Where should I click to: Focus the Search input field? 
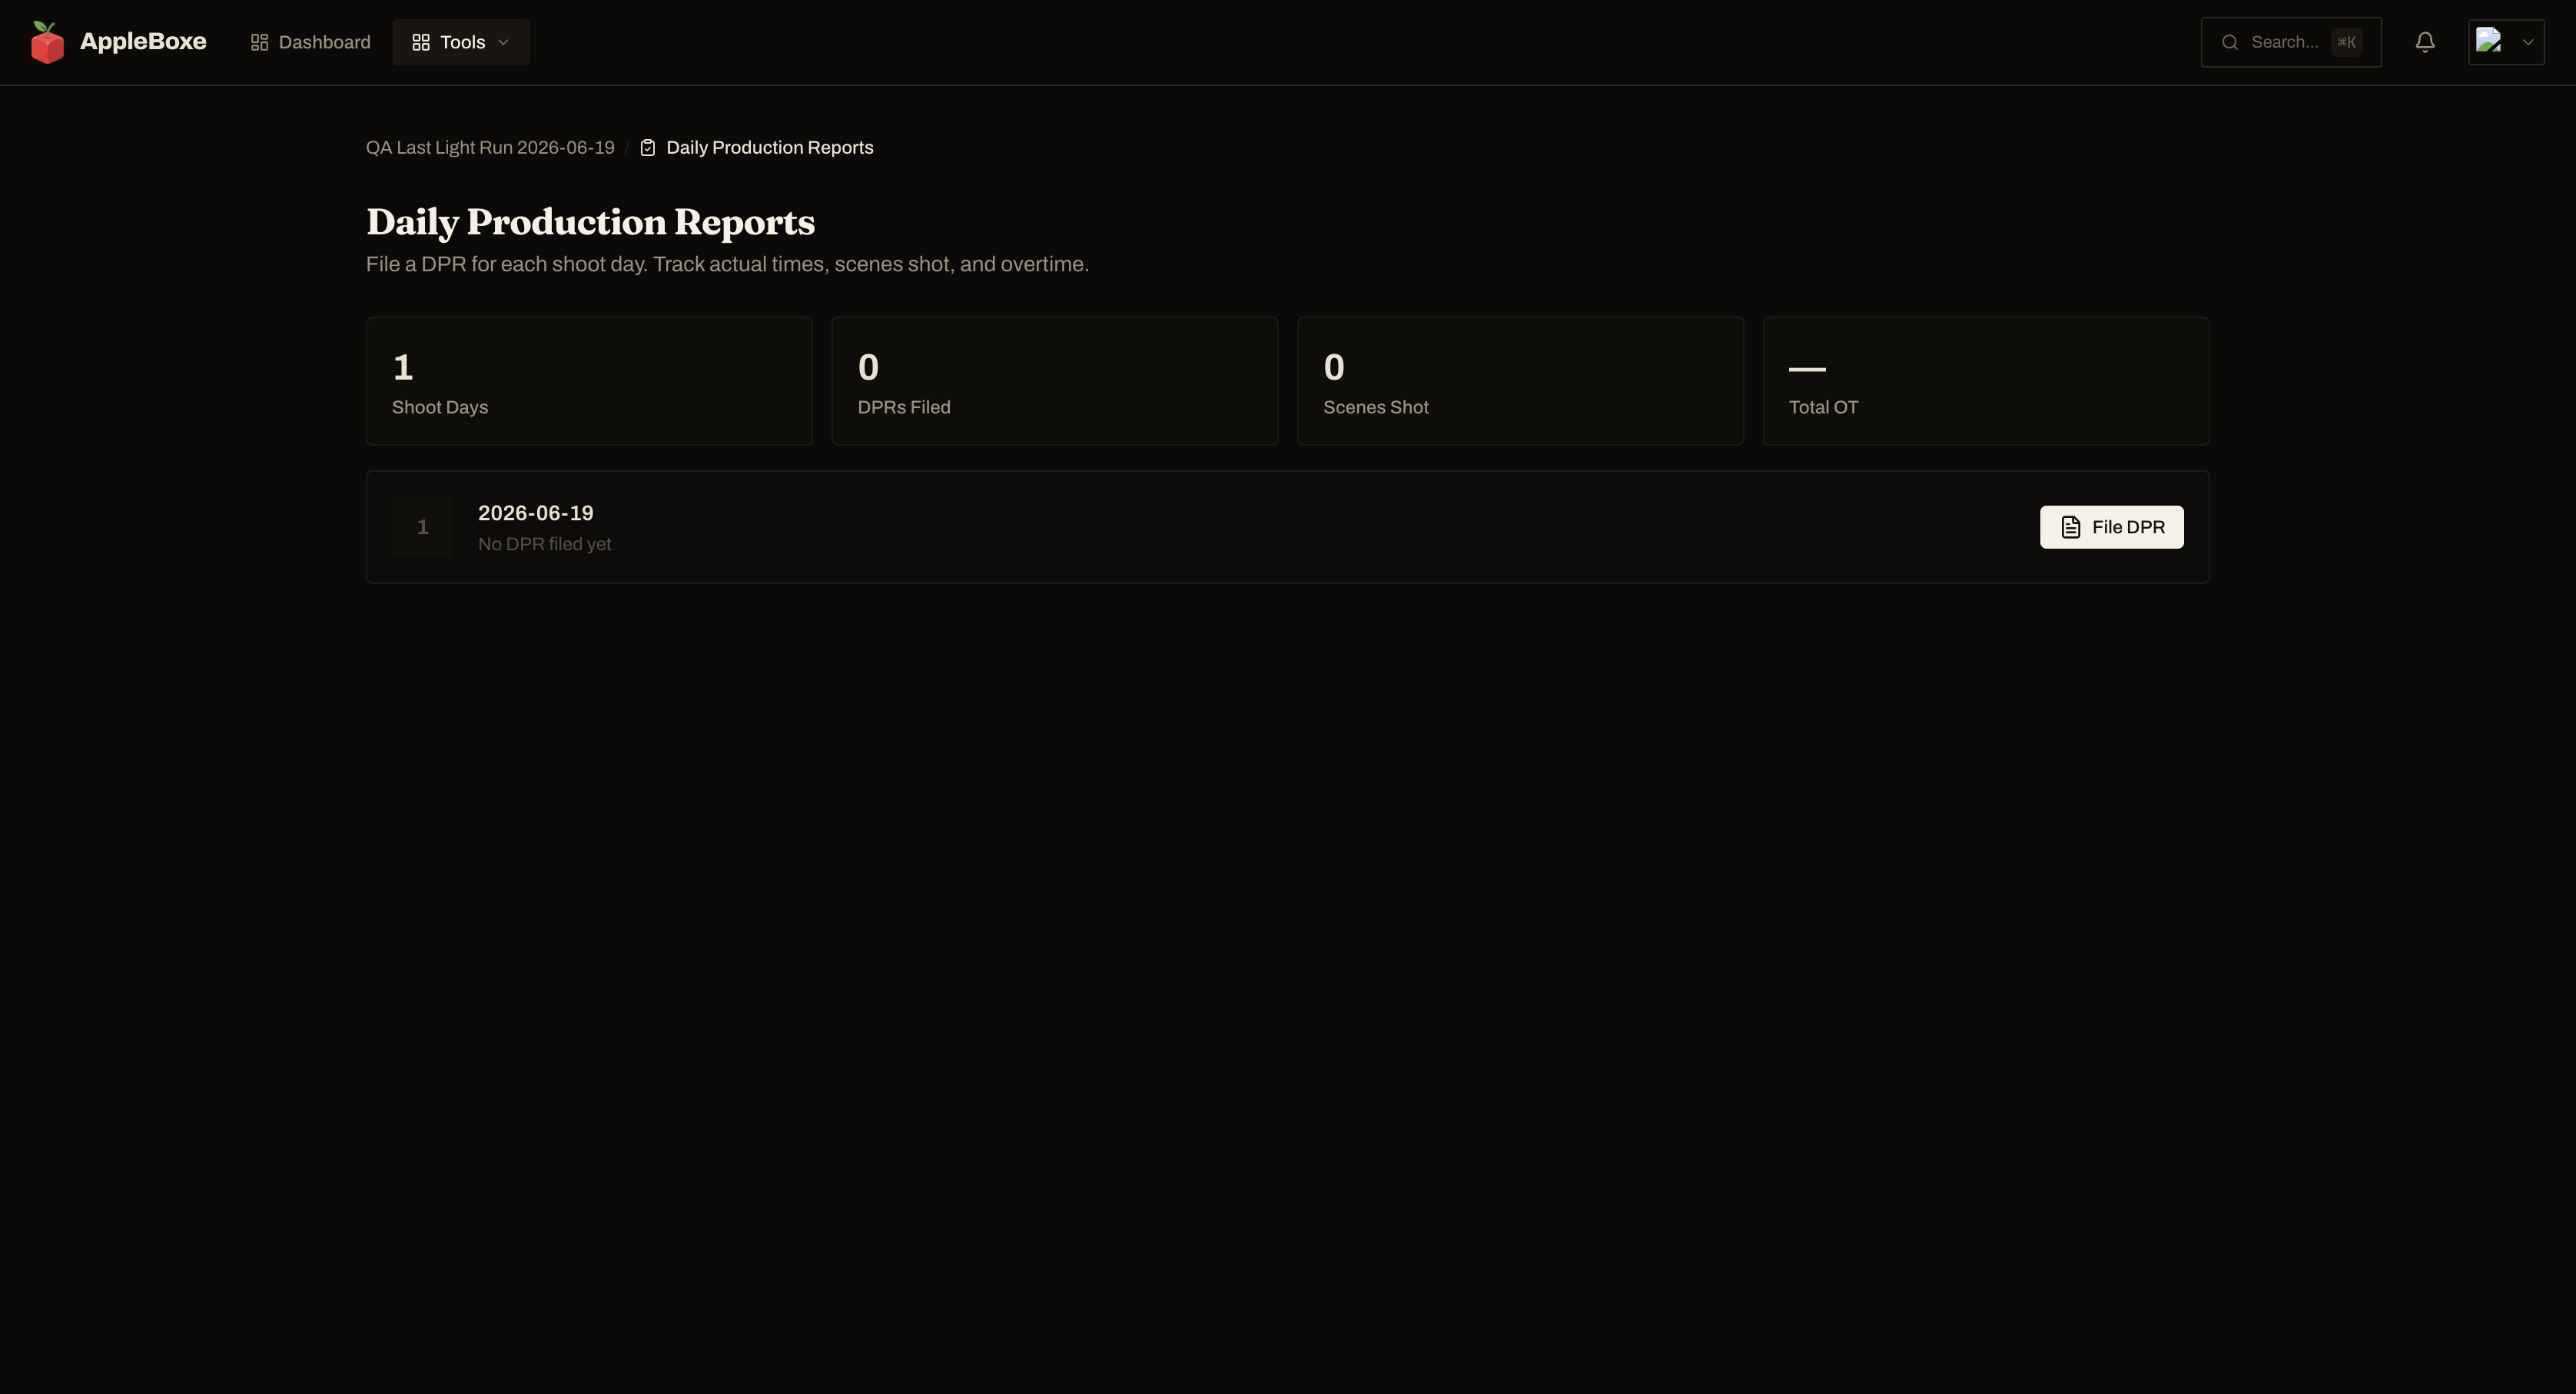pos(2291,42)
